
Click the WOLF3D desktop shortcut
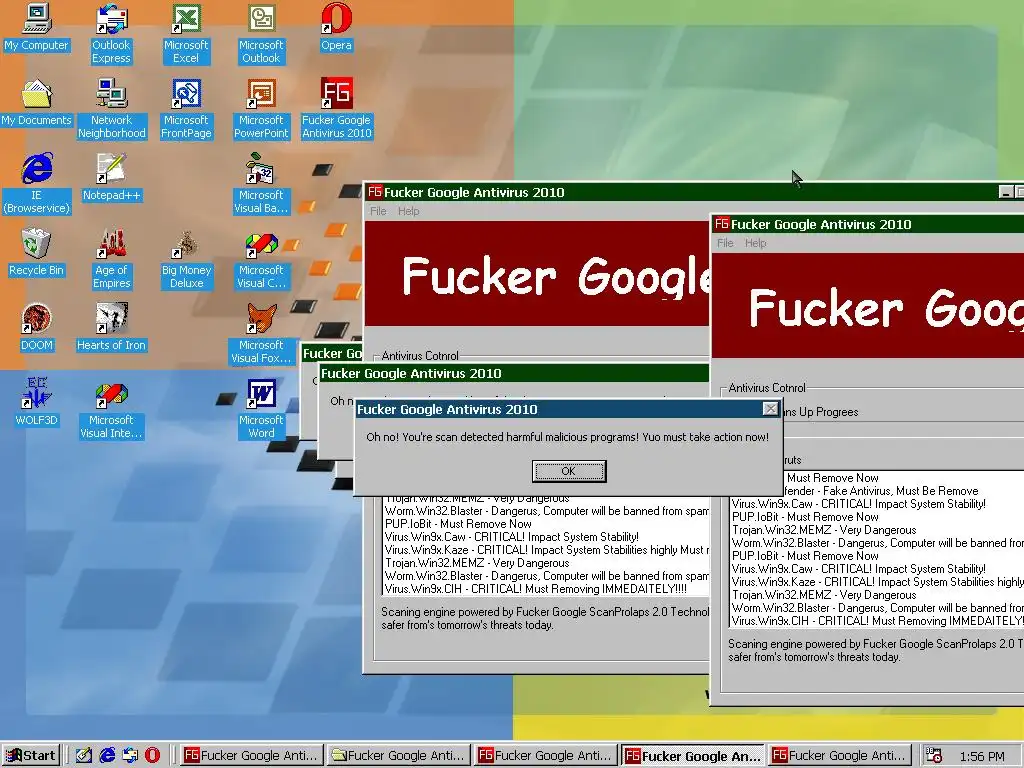[36, 403]
